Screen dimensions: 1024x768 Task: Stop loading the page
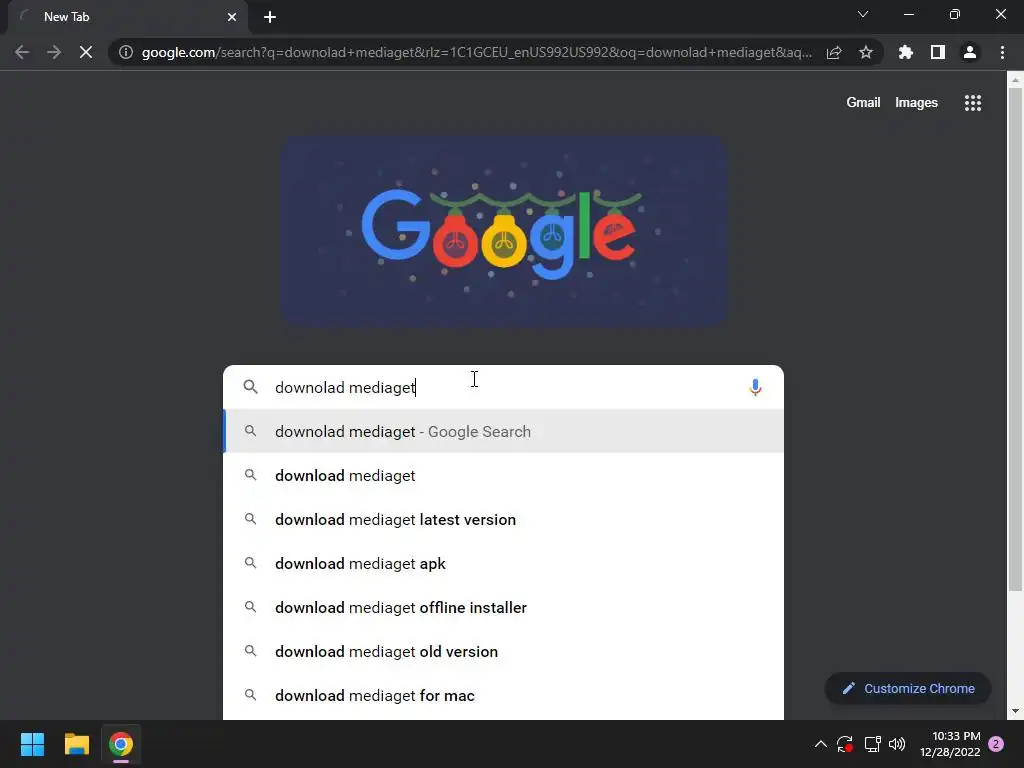[86, 52]
